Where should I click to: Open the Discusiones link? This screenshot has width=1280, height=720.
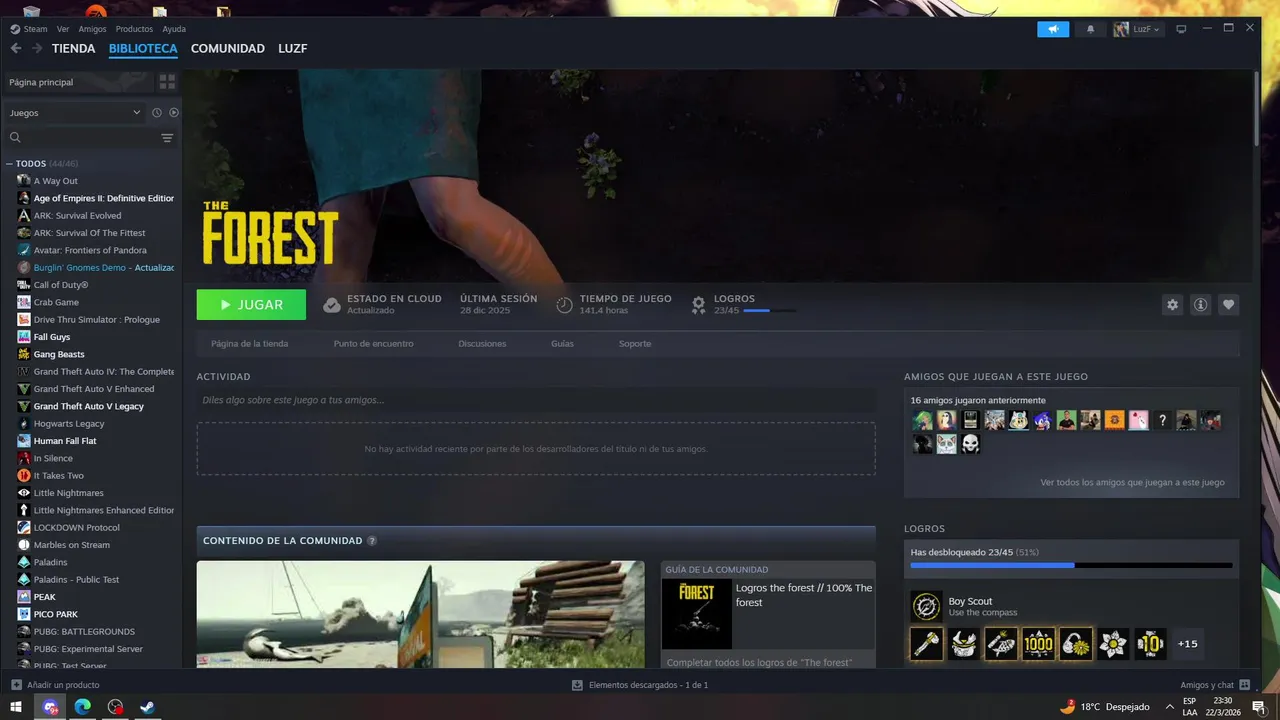point(482,344)
